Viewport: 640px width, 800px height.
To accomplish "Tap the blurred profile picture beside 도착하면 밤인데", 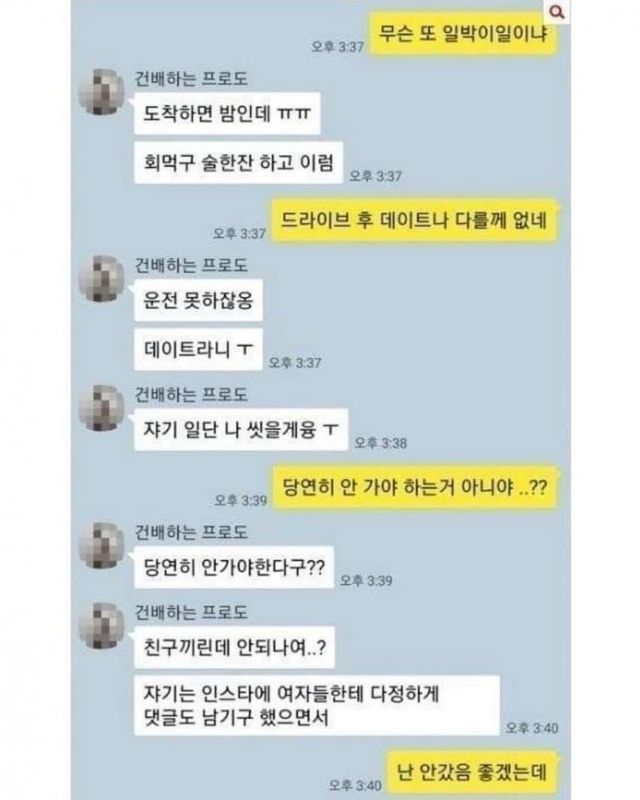I will [102, 92].
